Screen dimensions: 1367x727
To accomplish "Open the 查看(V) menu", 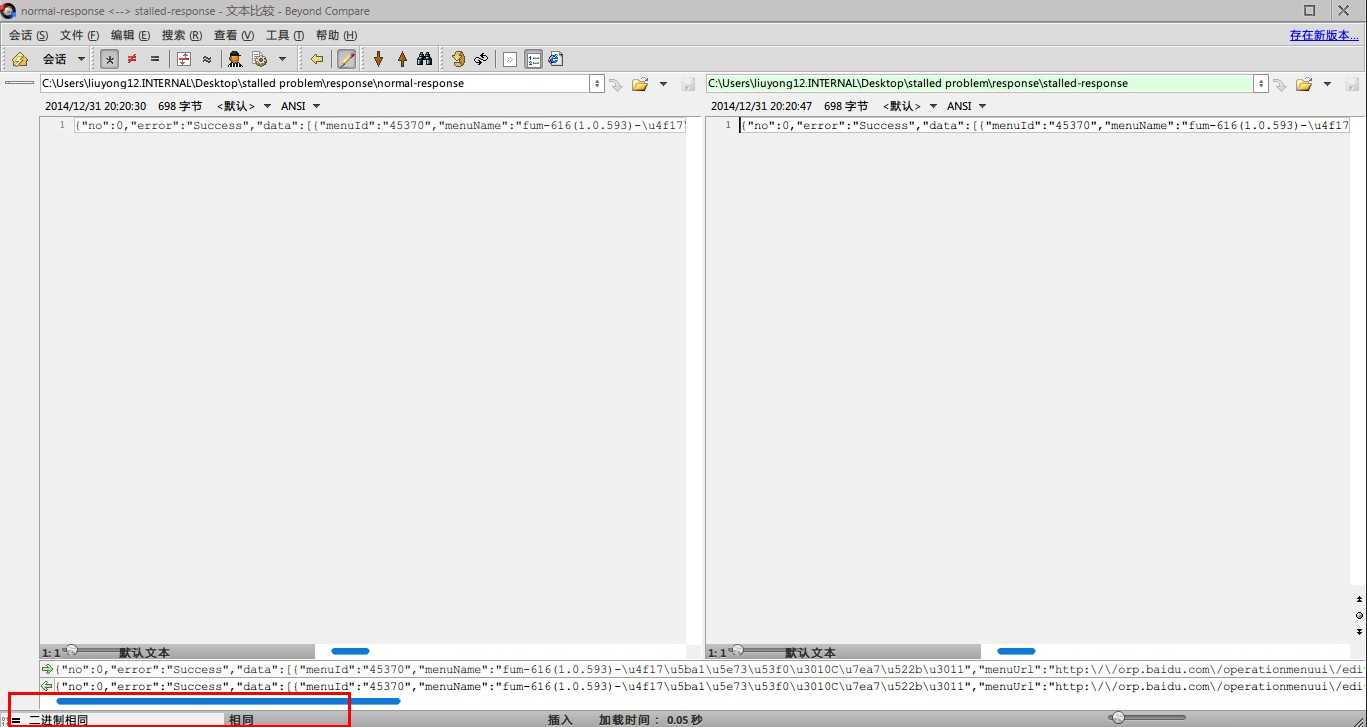I will (233, 35).
